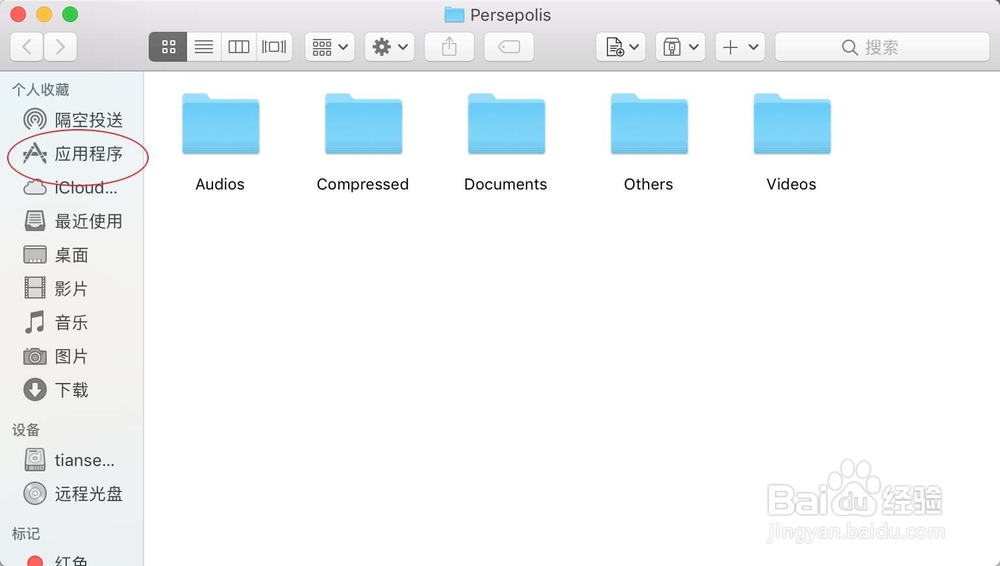The image size is (1000, 566).
Task: Go back with the back arrow
Action: pos(27,47)
